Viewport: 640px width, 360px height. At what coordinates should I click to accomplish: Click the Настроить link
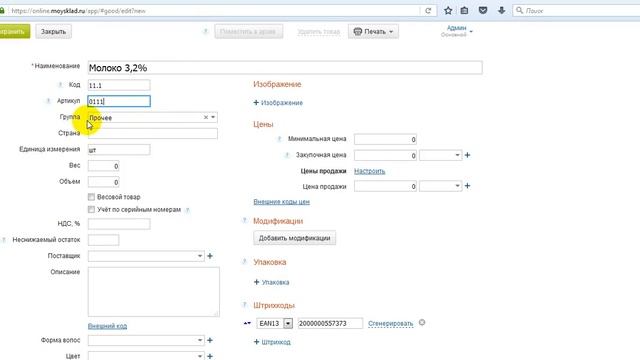(369, 171)
